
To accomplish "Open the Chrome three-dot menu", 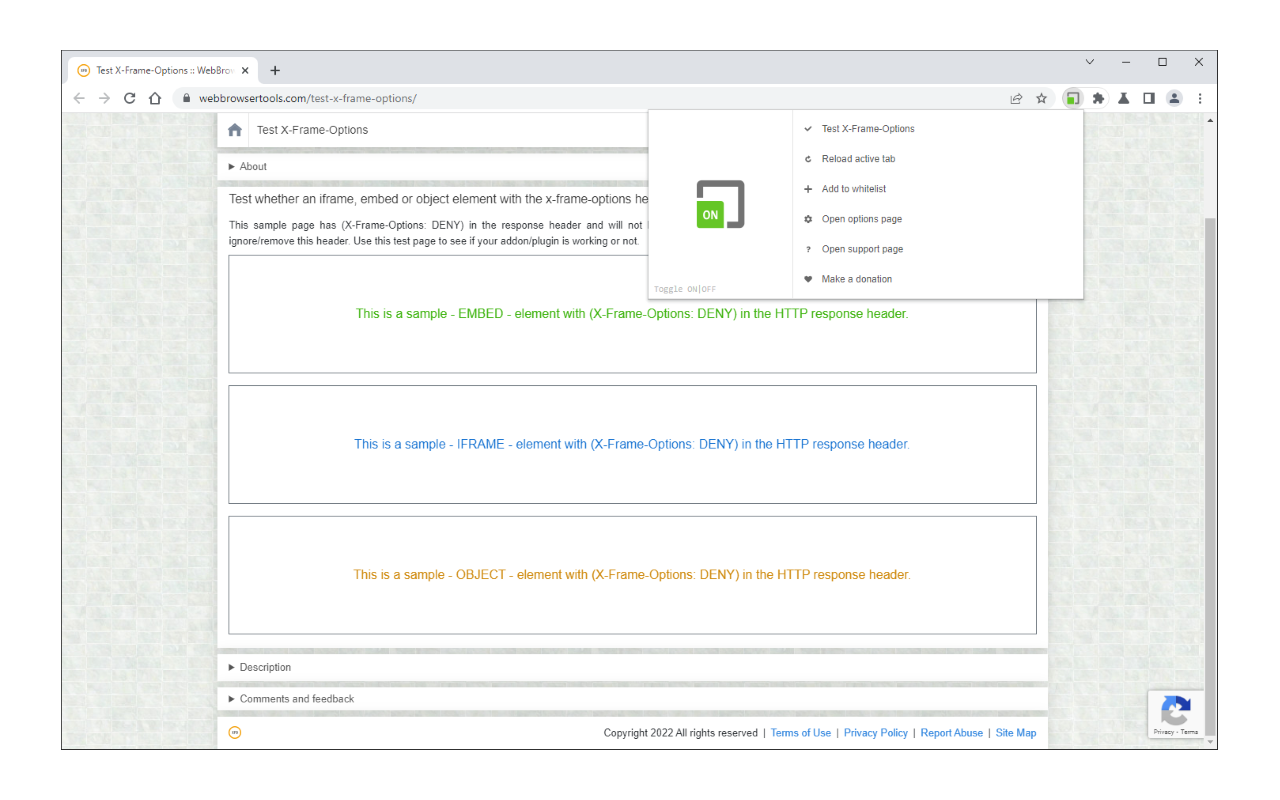I will coord(1199,98).
